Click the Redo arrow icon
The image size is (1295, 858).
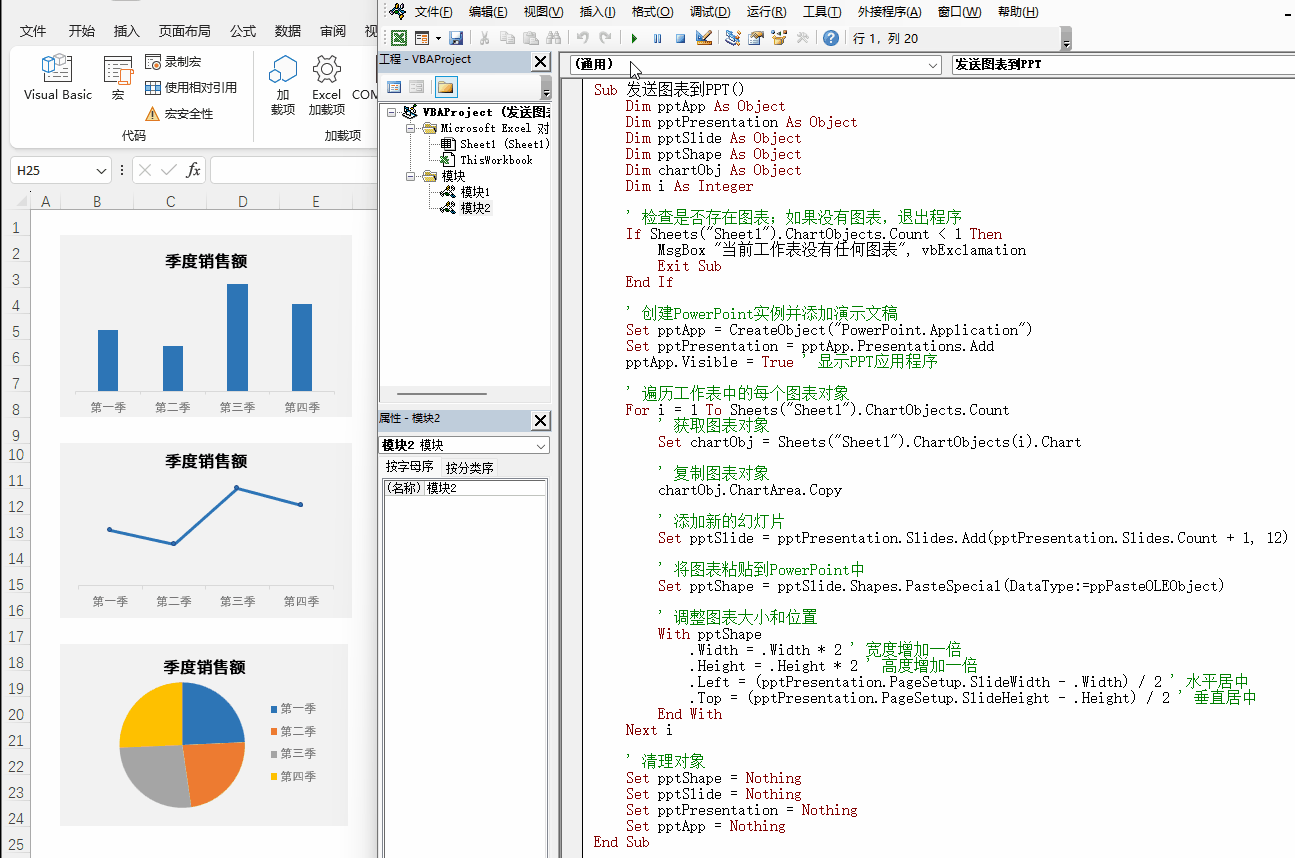(x=605, y=38)
